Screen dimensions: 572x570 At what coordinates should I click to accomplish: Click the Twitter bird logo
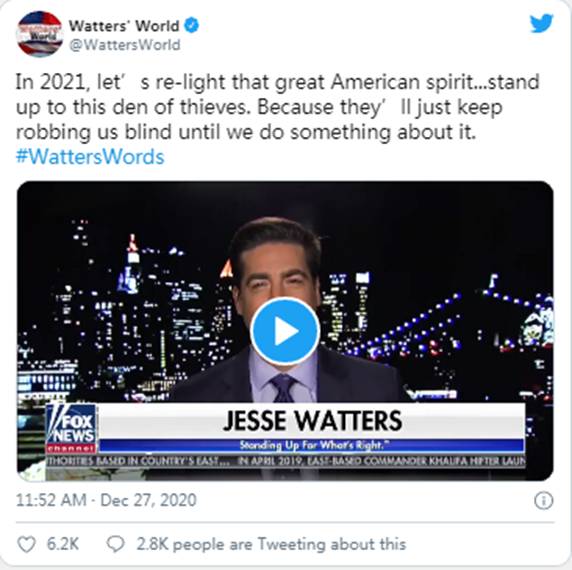(541, 24)
